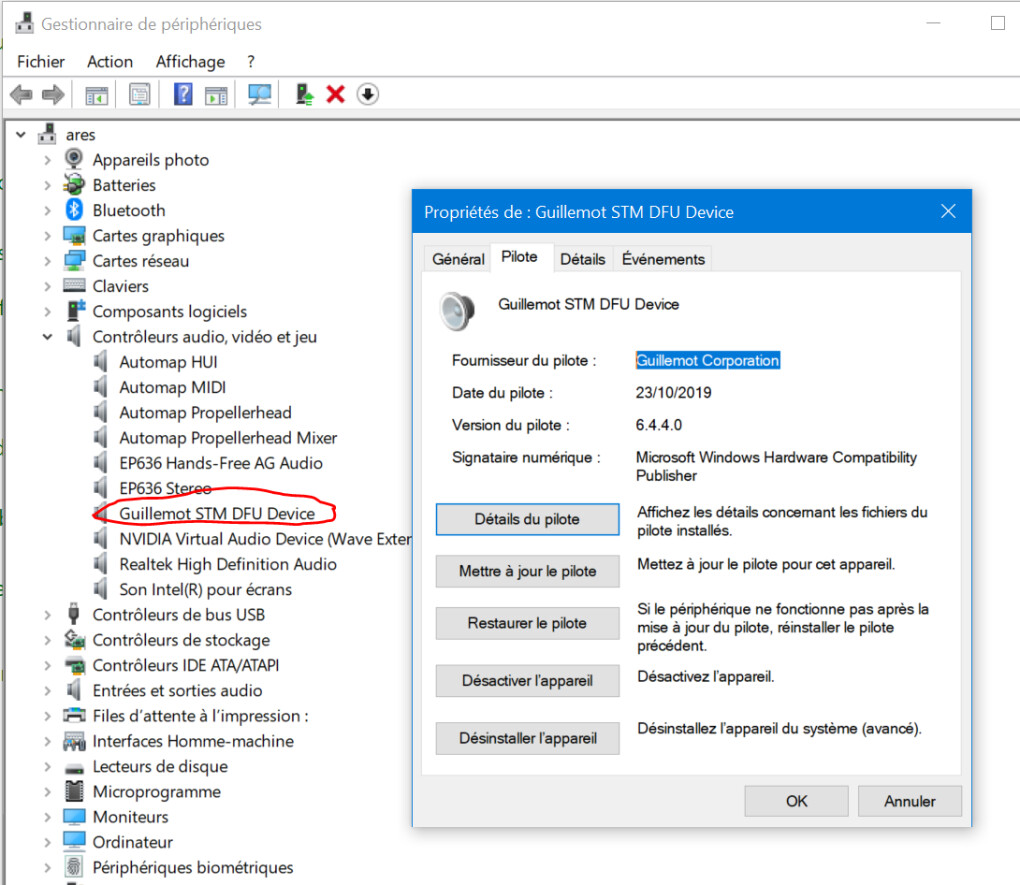Viewport: 1020px width, 885px height.
Task: Open the Action menu
Action: click(110, 62)
